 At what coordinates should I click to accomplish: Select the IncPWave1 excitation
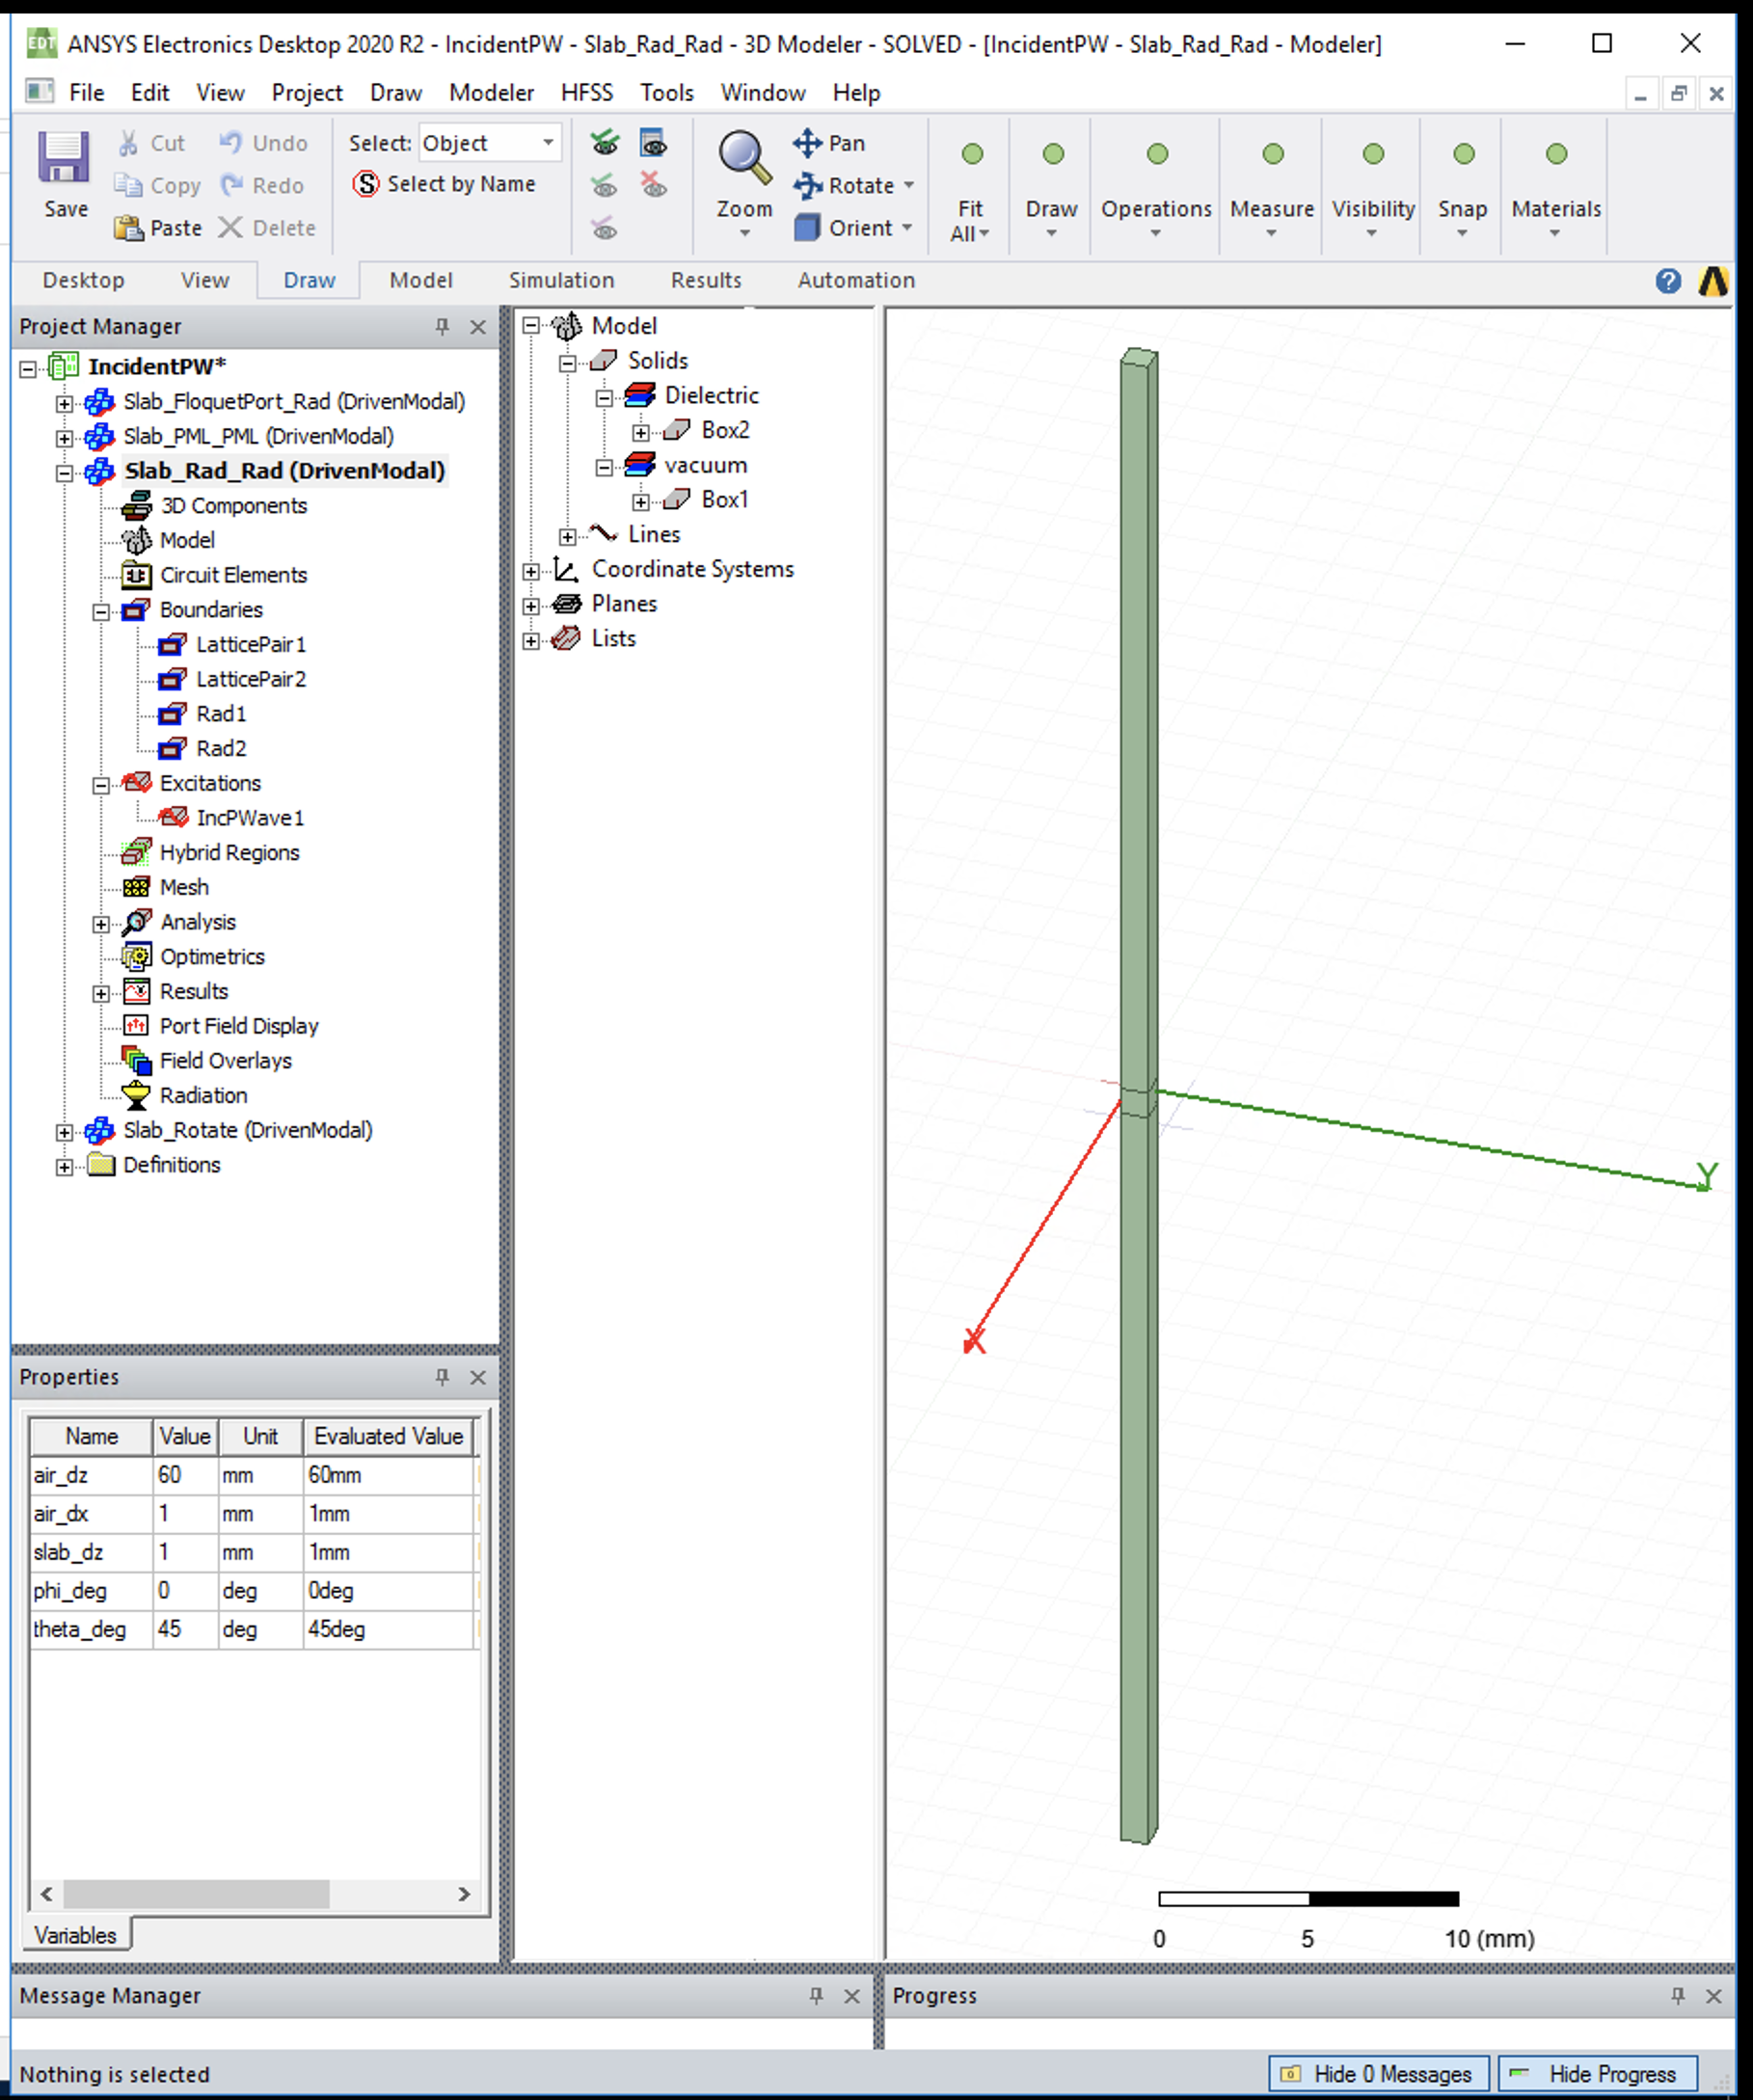pos(250,818)
